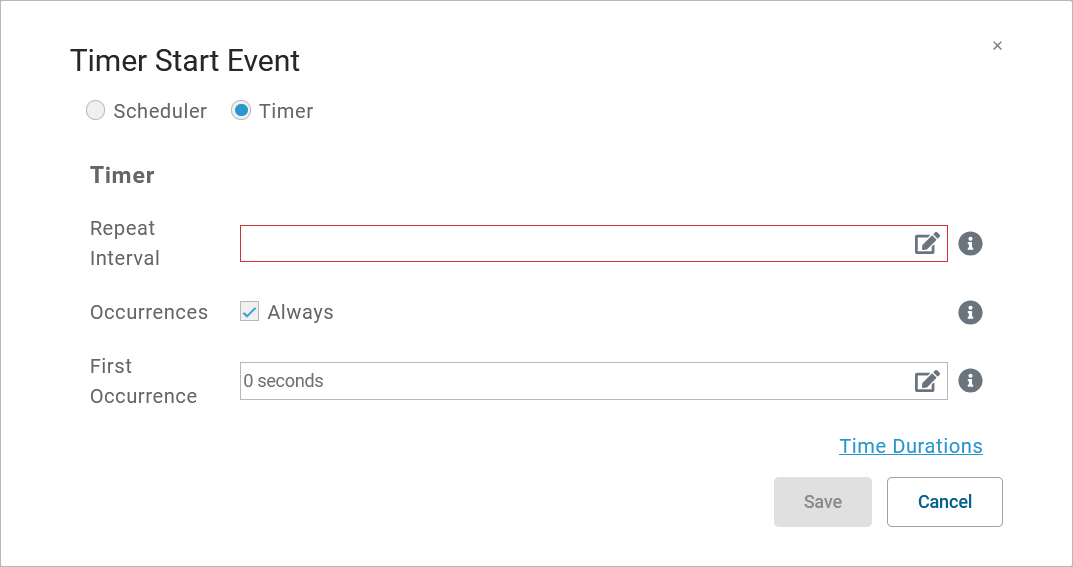The width and height of the screenshot is (1073, 567).
Task: Open the Repeat Interval expression editor icon
Action: tap(927, 243)
